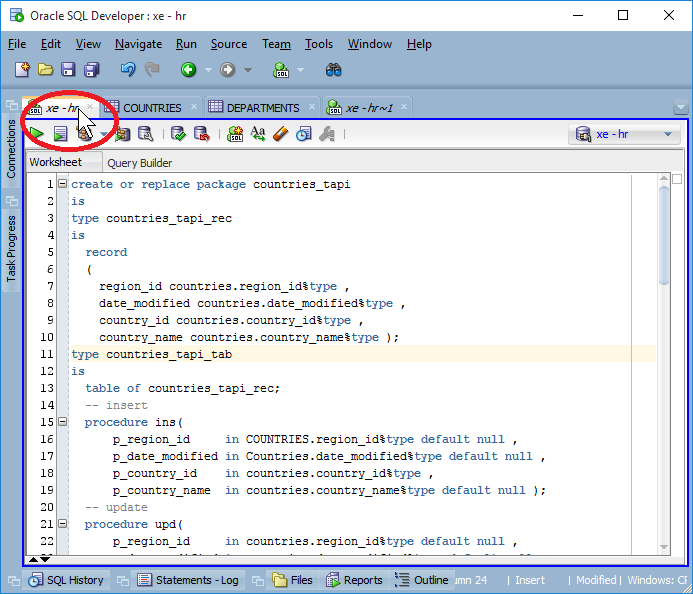693x594 pixels.
Task: Open the tab list dropdown arrow
Action: coord(680,108)
